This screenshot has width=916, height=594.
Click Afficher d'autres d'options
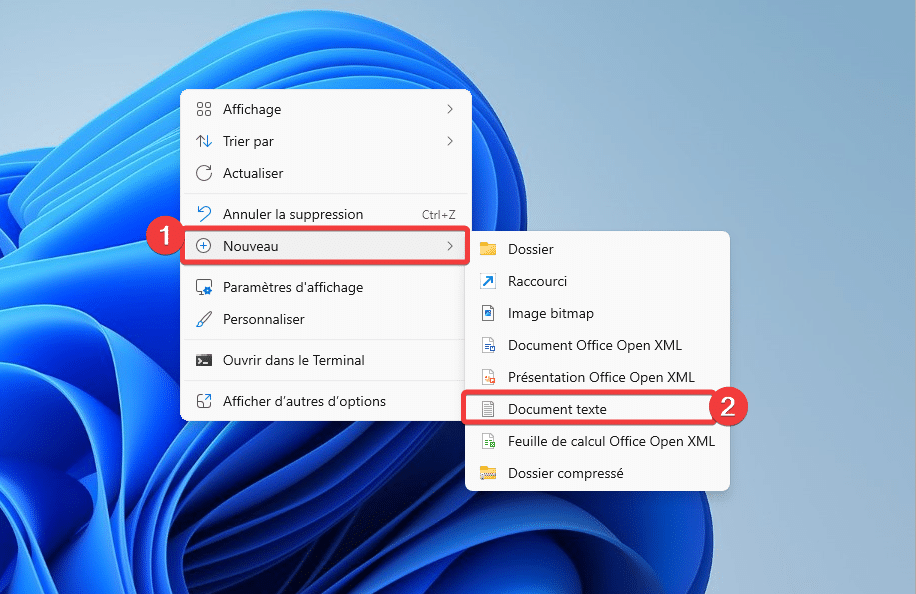click(x=304, y=401)
